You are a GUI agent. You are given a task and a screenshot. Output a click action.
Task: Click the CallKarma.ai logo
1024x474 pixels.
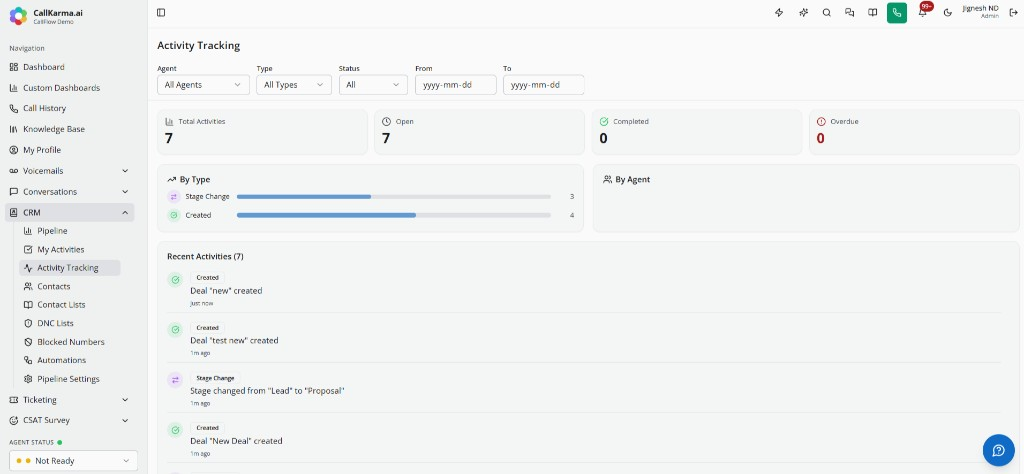click(x=18, y=16)
